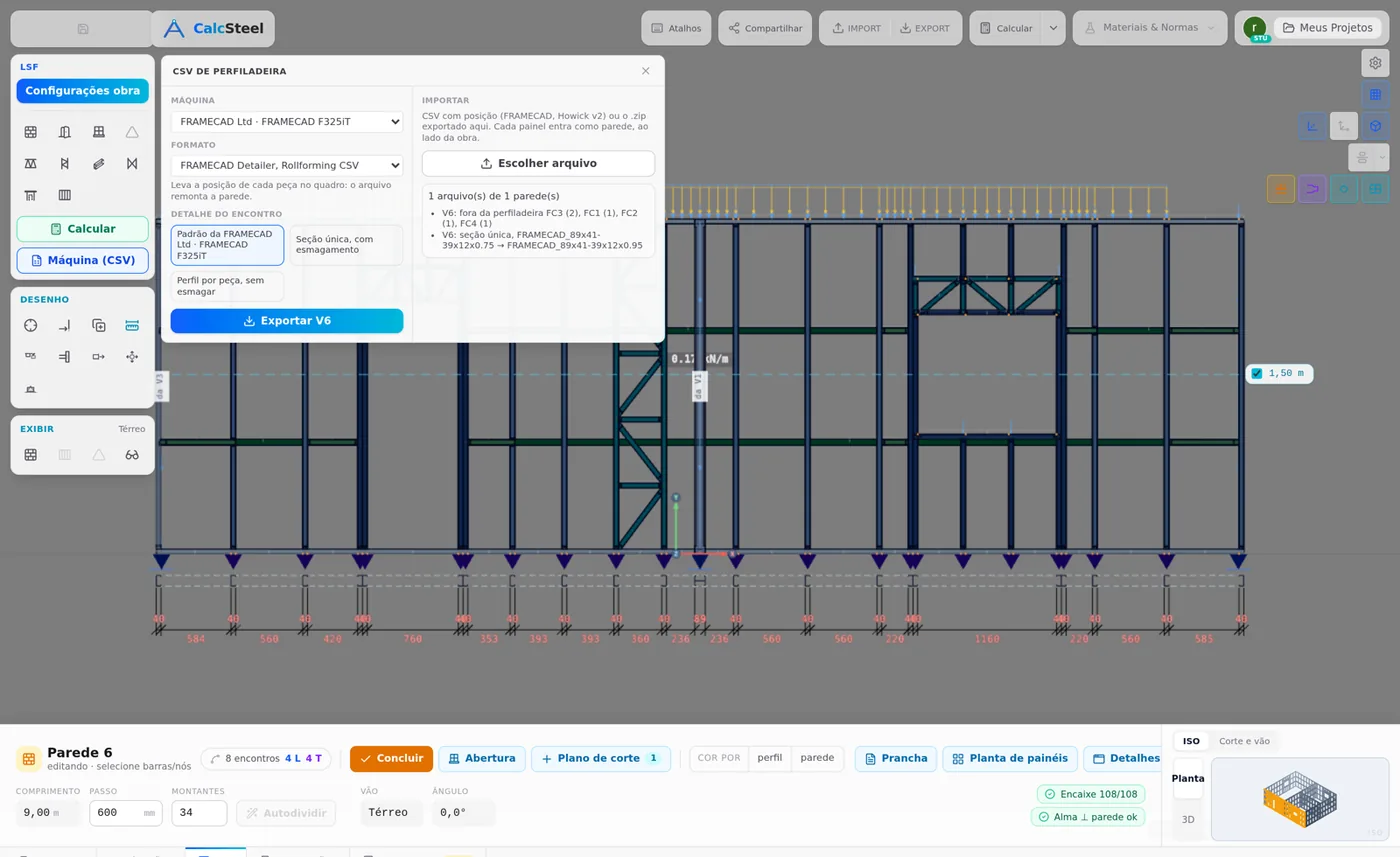Toggle the measure ruler tool in Desenho
This screenshot has width=1400, height=857.
(132, 325)
